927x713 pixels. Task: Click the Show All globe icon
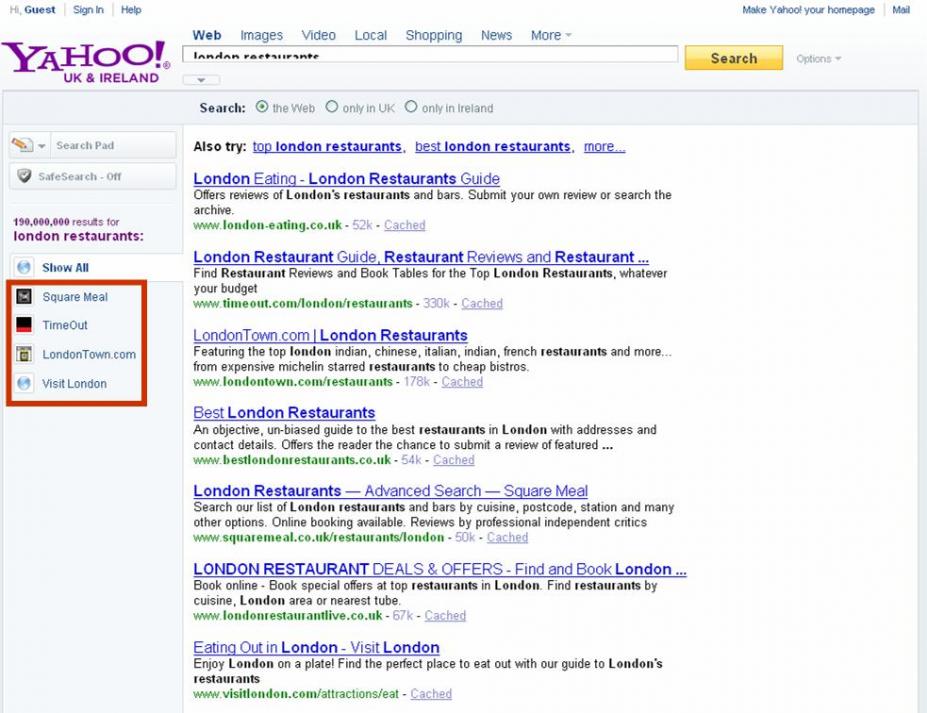pyautogui.click(x=24, y=267)
